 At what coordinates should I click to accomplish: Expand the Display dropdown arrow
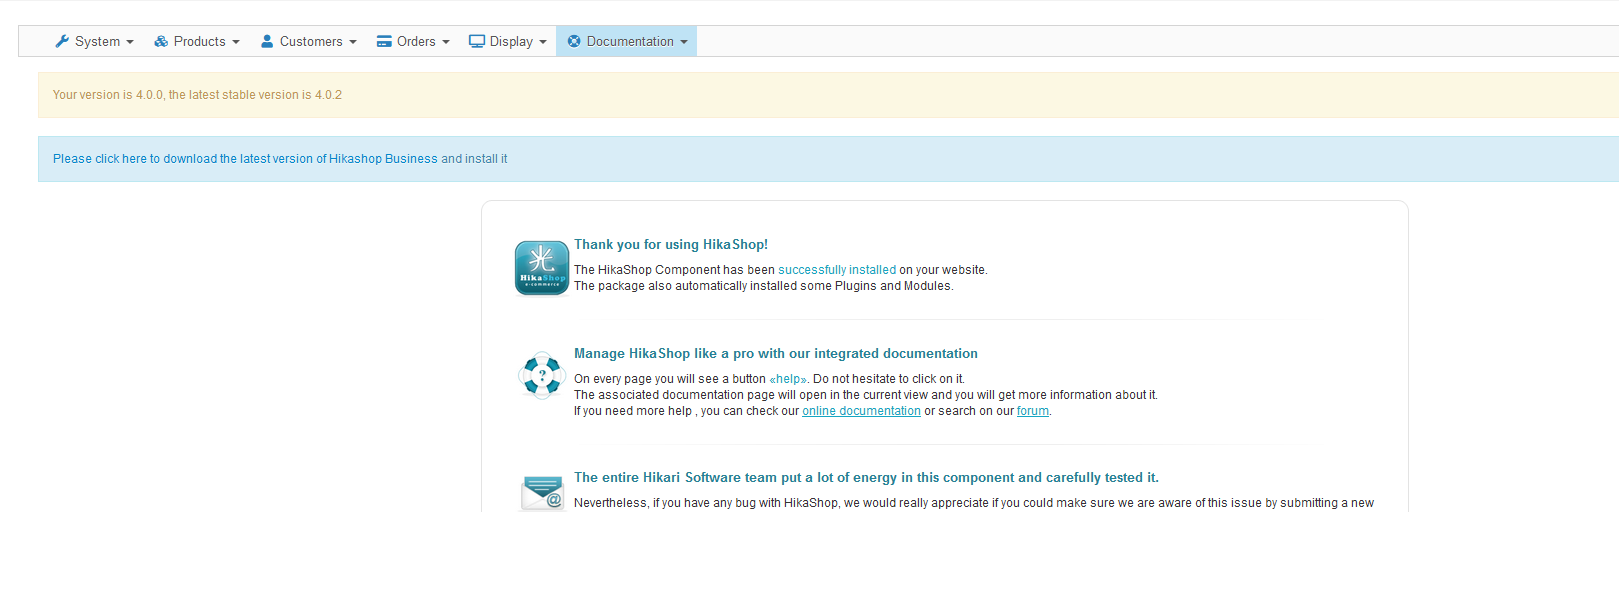[x=543, y=42]
